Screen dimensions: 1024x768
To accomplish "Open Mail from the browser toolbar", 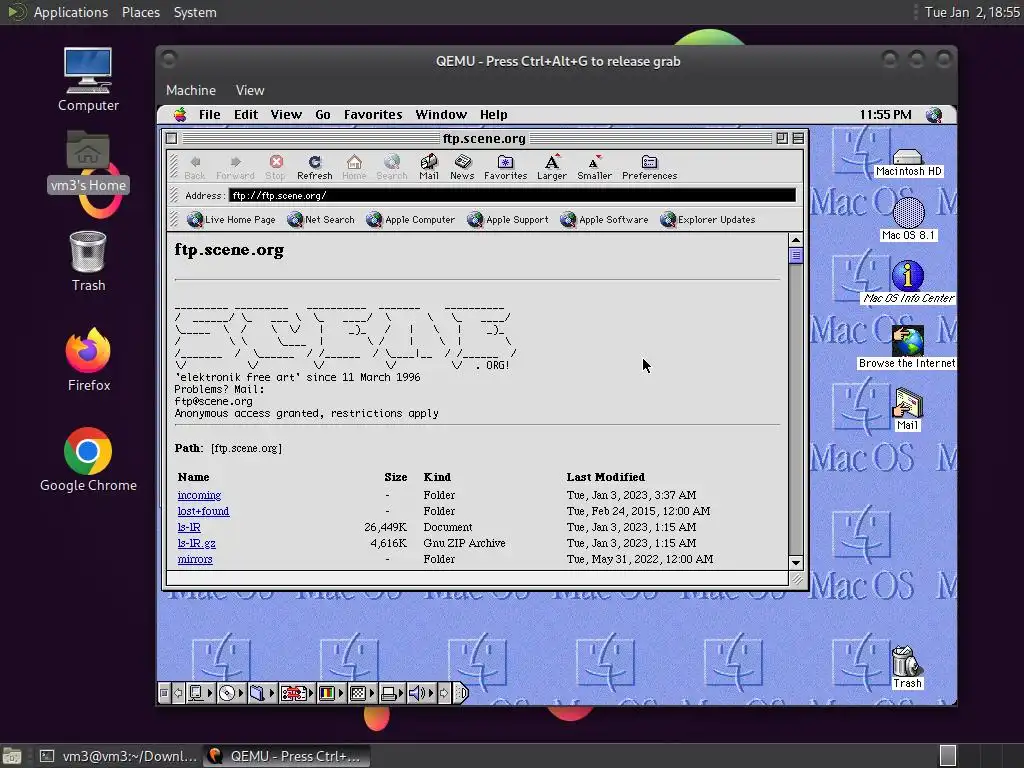I will [x=429, y=167].
